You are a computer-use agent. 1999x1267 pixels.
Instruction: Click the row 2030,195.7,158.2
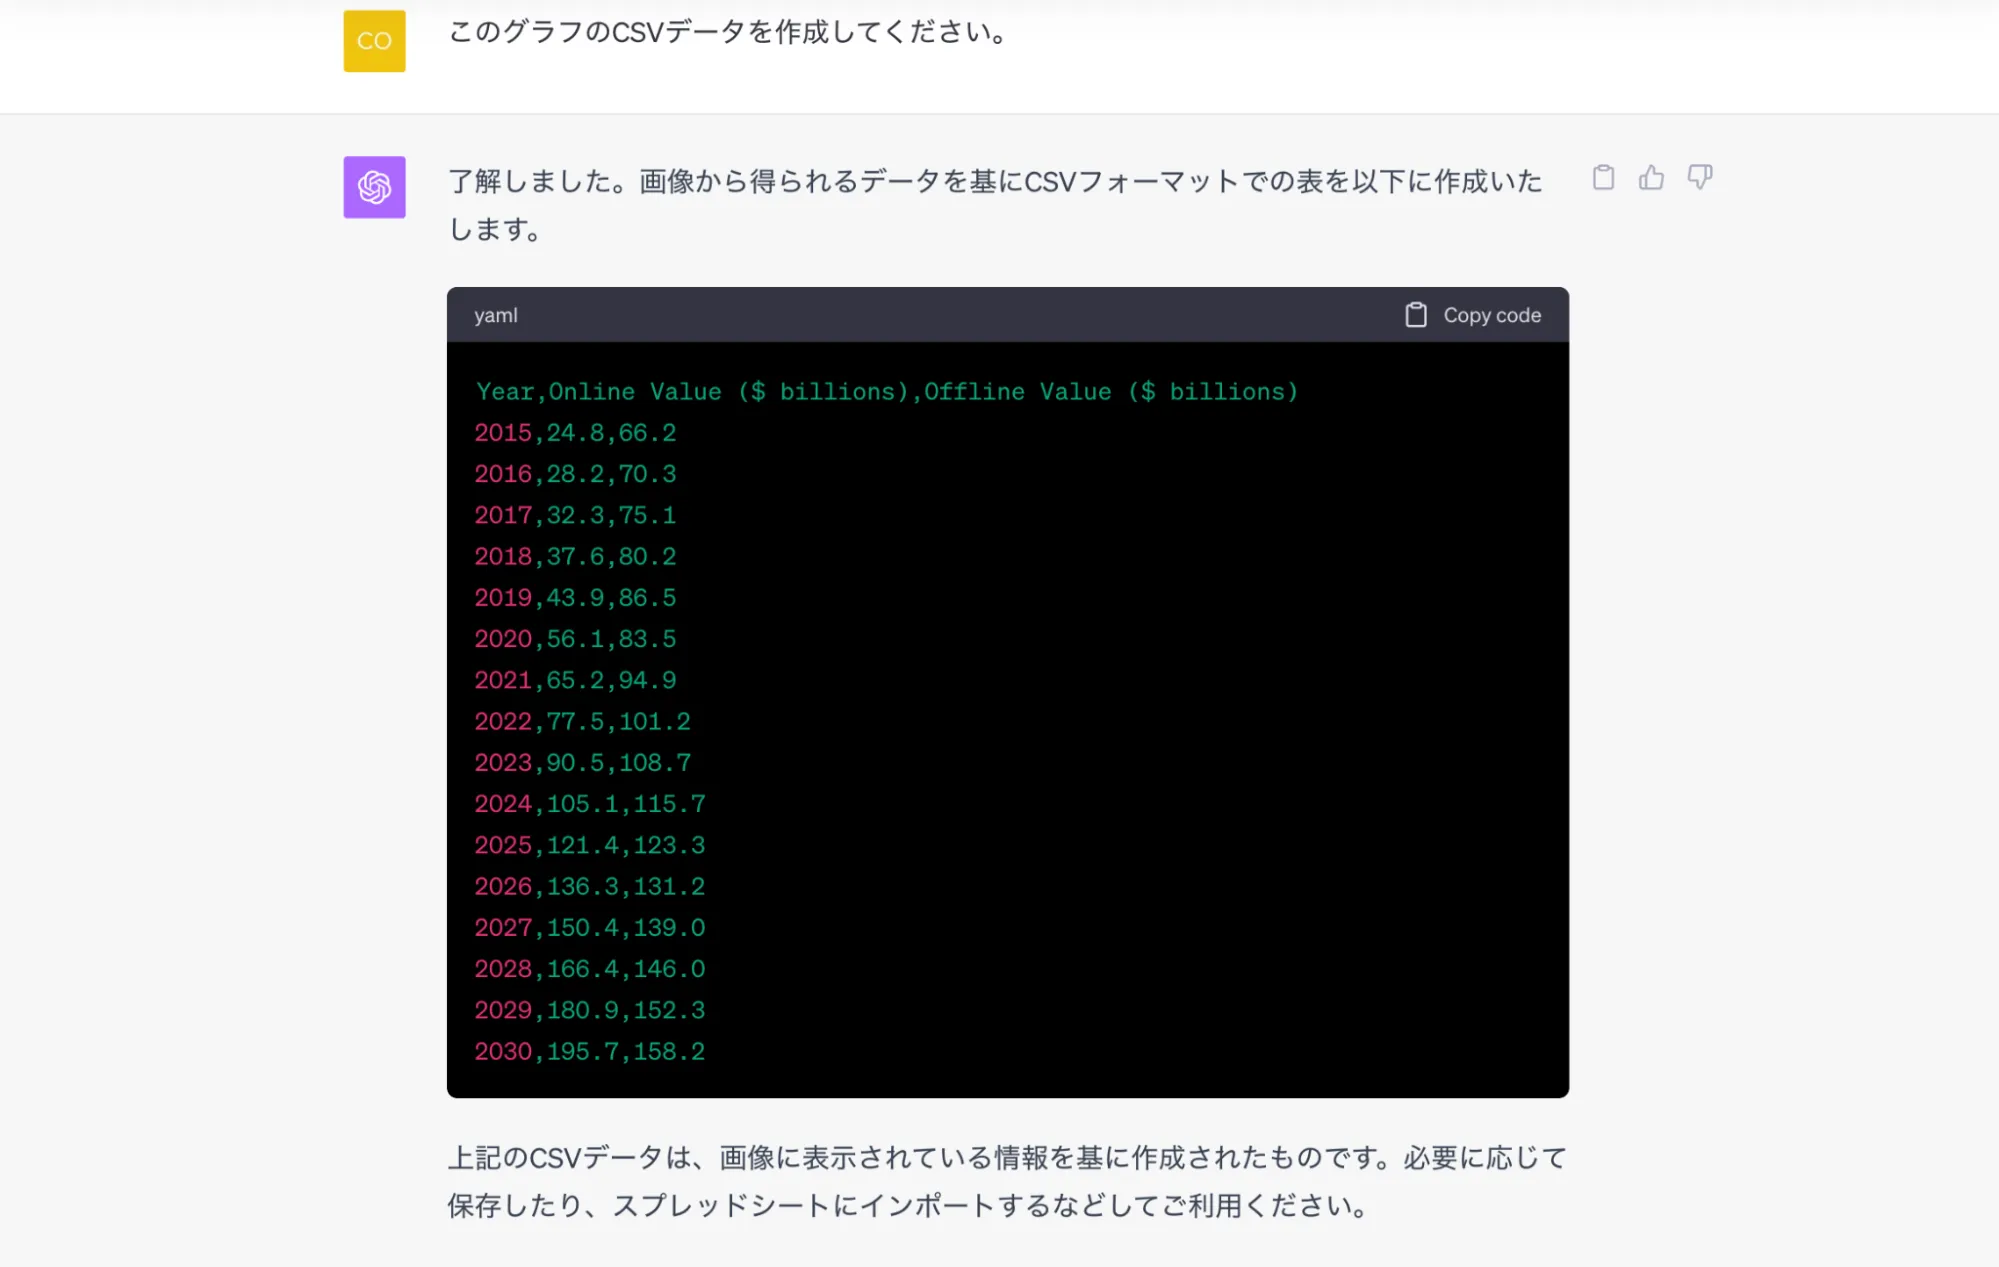point(590,1052)
